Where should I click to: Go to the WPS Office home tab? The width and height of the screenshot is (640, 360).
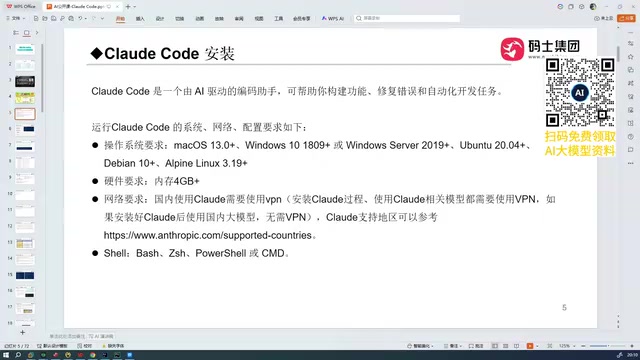[21, 7]
